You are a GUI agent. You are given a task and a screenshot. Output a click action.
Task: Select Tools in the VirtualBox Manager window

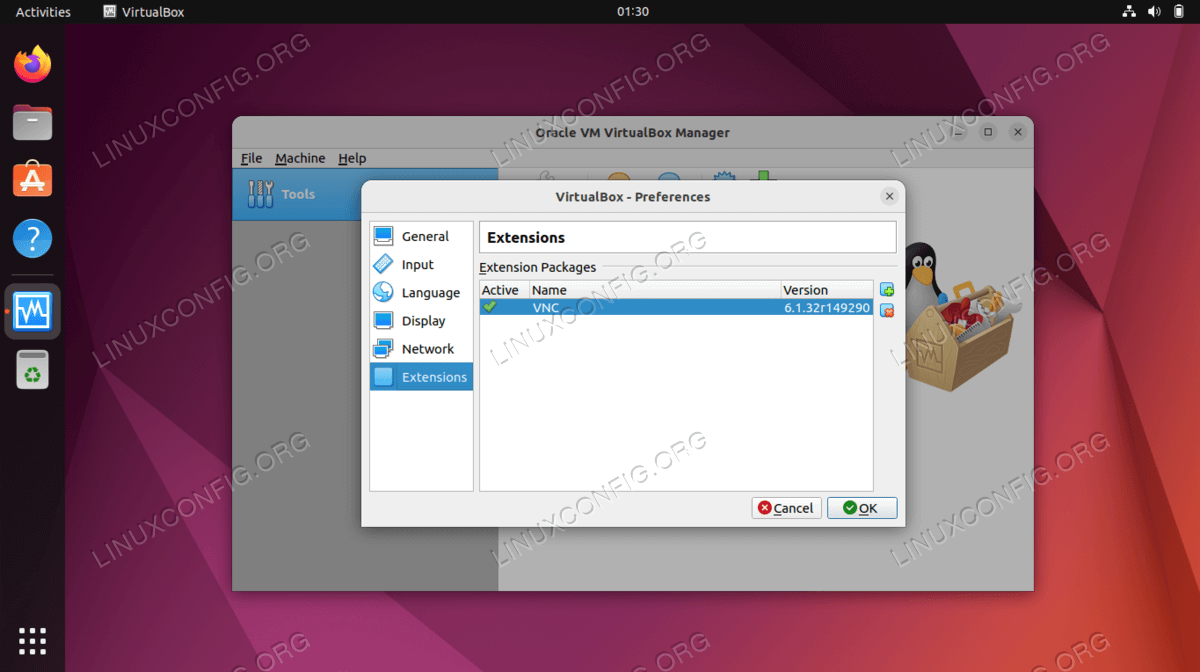click(365, 194)
